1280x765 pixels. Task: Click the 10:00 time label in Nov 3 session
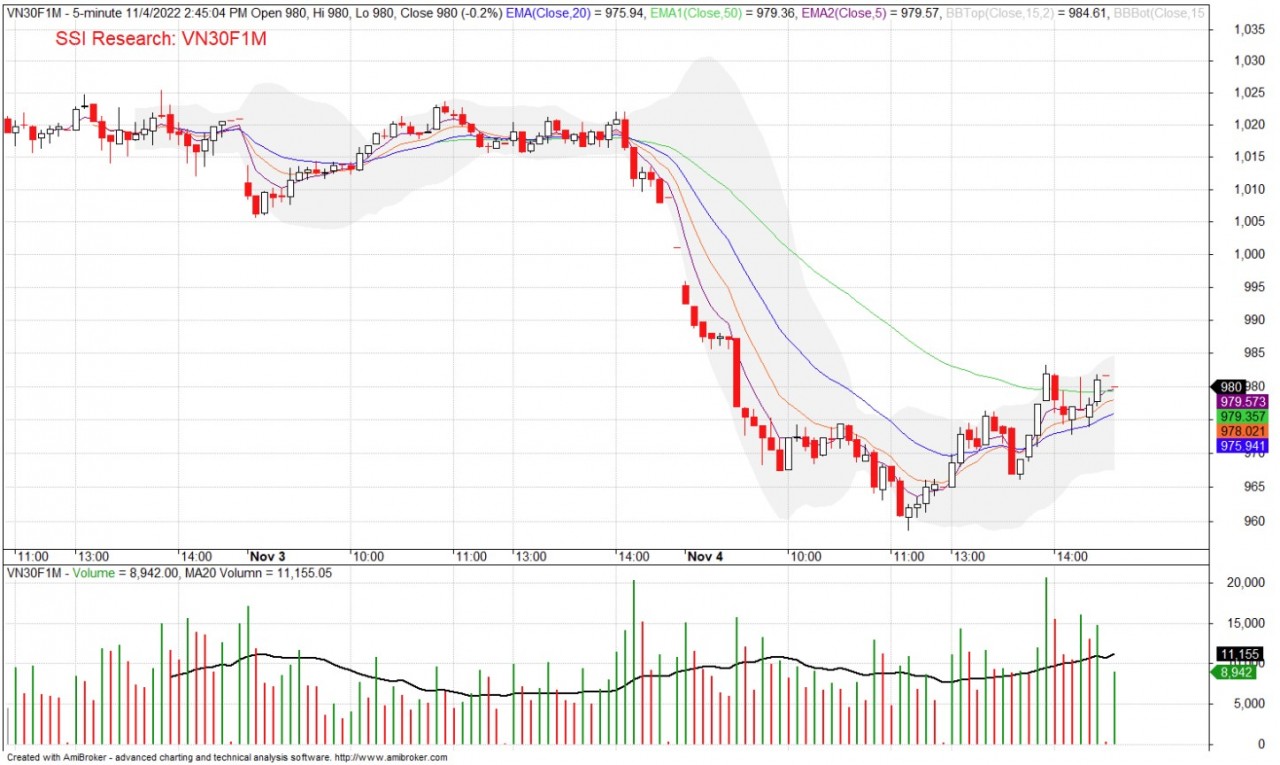click(x=369, y=556)
